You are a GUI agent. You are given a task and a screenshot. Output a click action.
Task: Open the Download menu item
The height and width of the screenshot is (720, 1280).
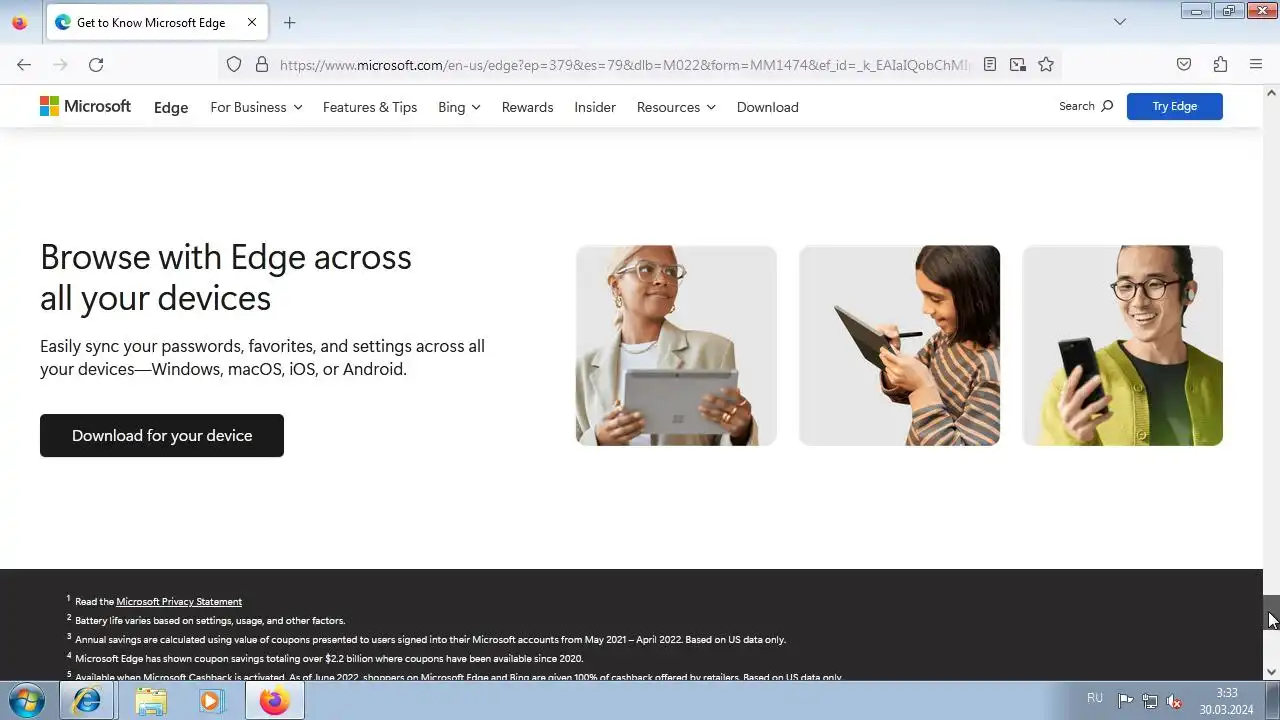767,107
